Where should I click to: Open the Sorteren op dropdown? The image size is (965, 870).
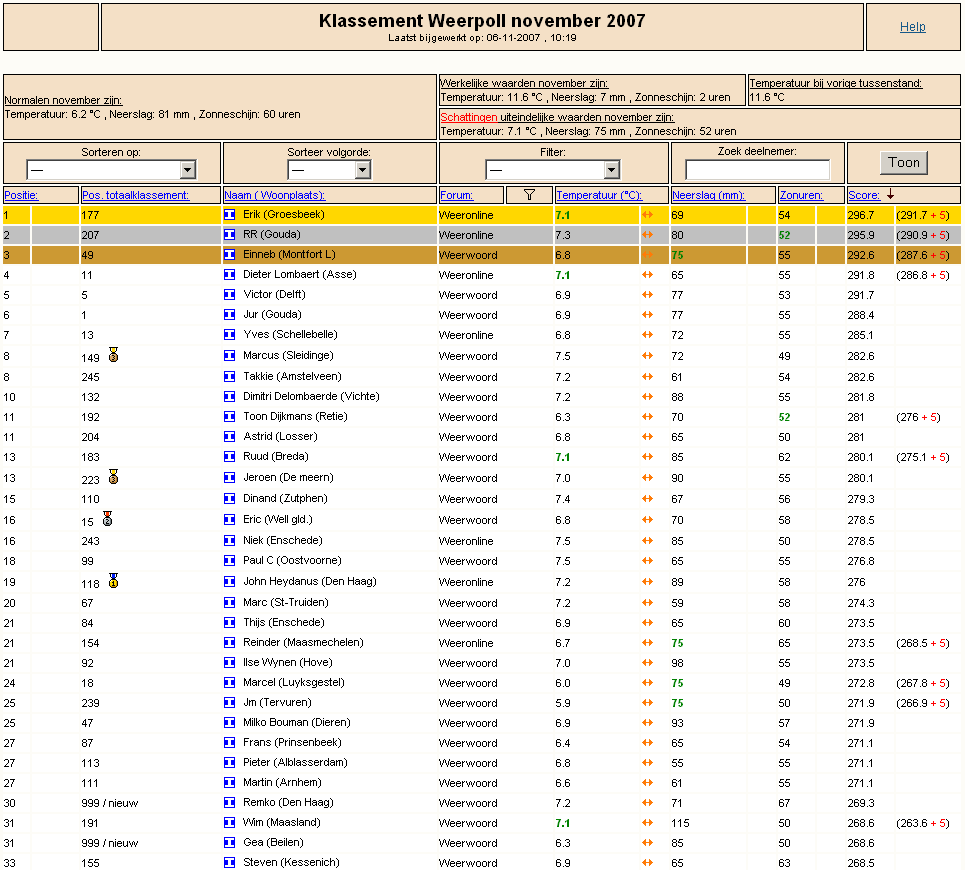click(x=111, y=169)
